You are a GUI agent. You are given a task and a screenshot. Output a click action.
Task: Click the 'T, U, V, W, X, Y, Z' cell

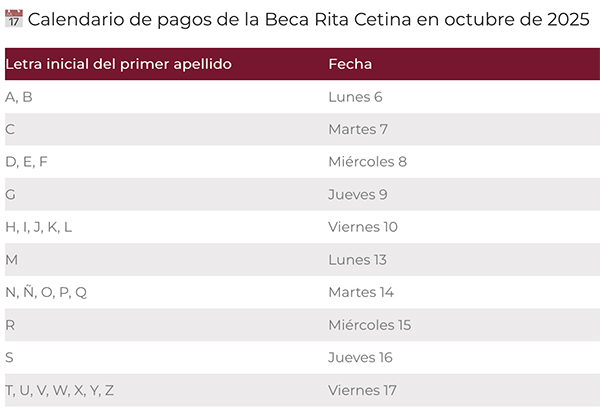pyautogui.click(x=60, y=390)
